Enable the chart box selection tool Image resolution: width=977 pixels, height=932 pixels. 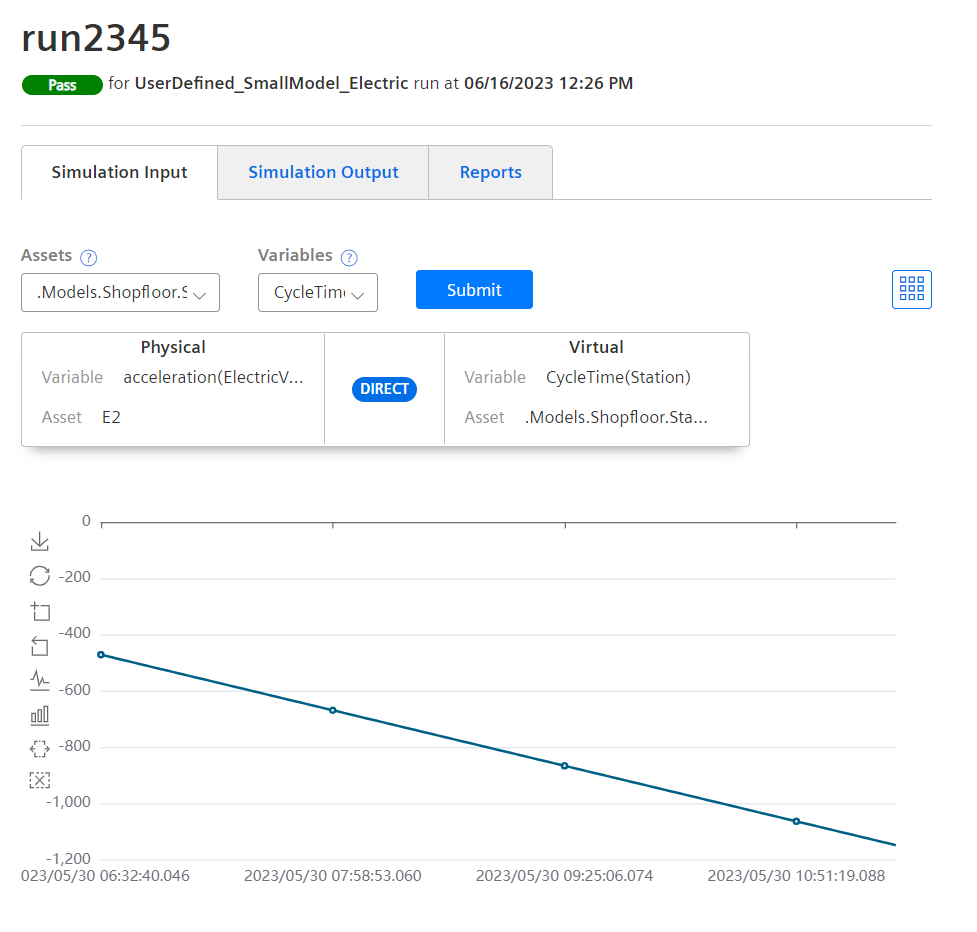[x=39, y=748]
